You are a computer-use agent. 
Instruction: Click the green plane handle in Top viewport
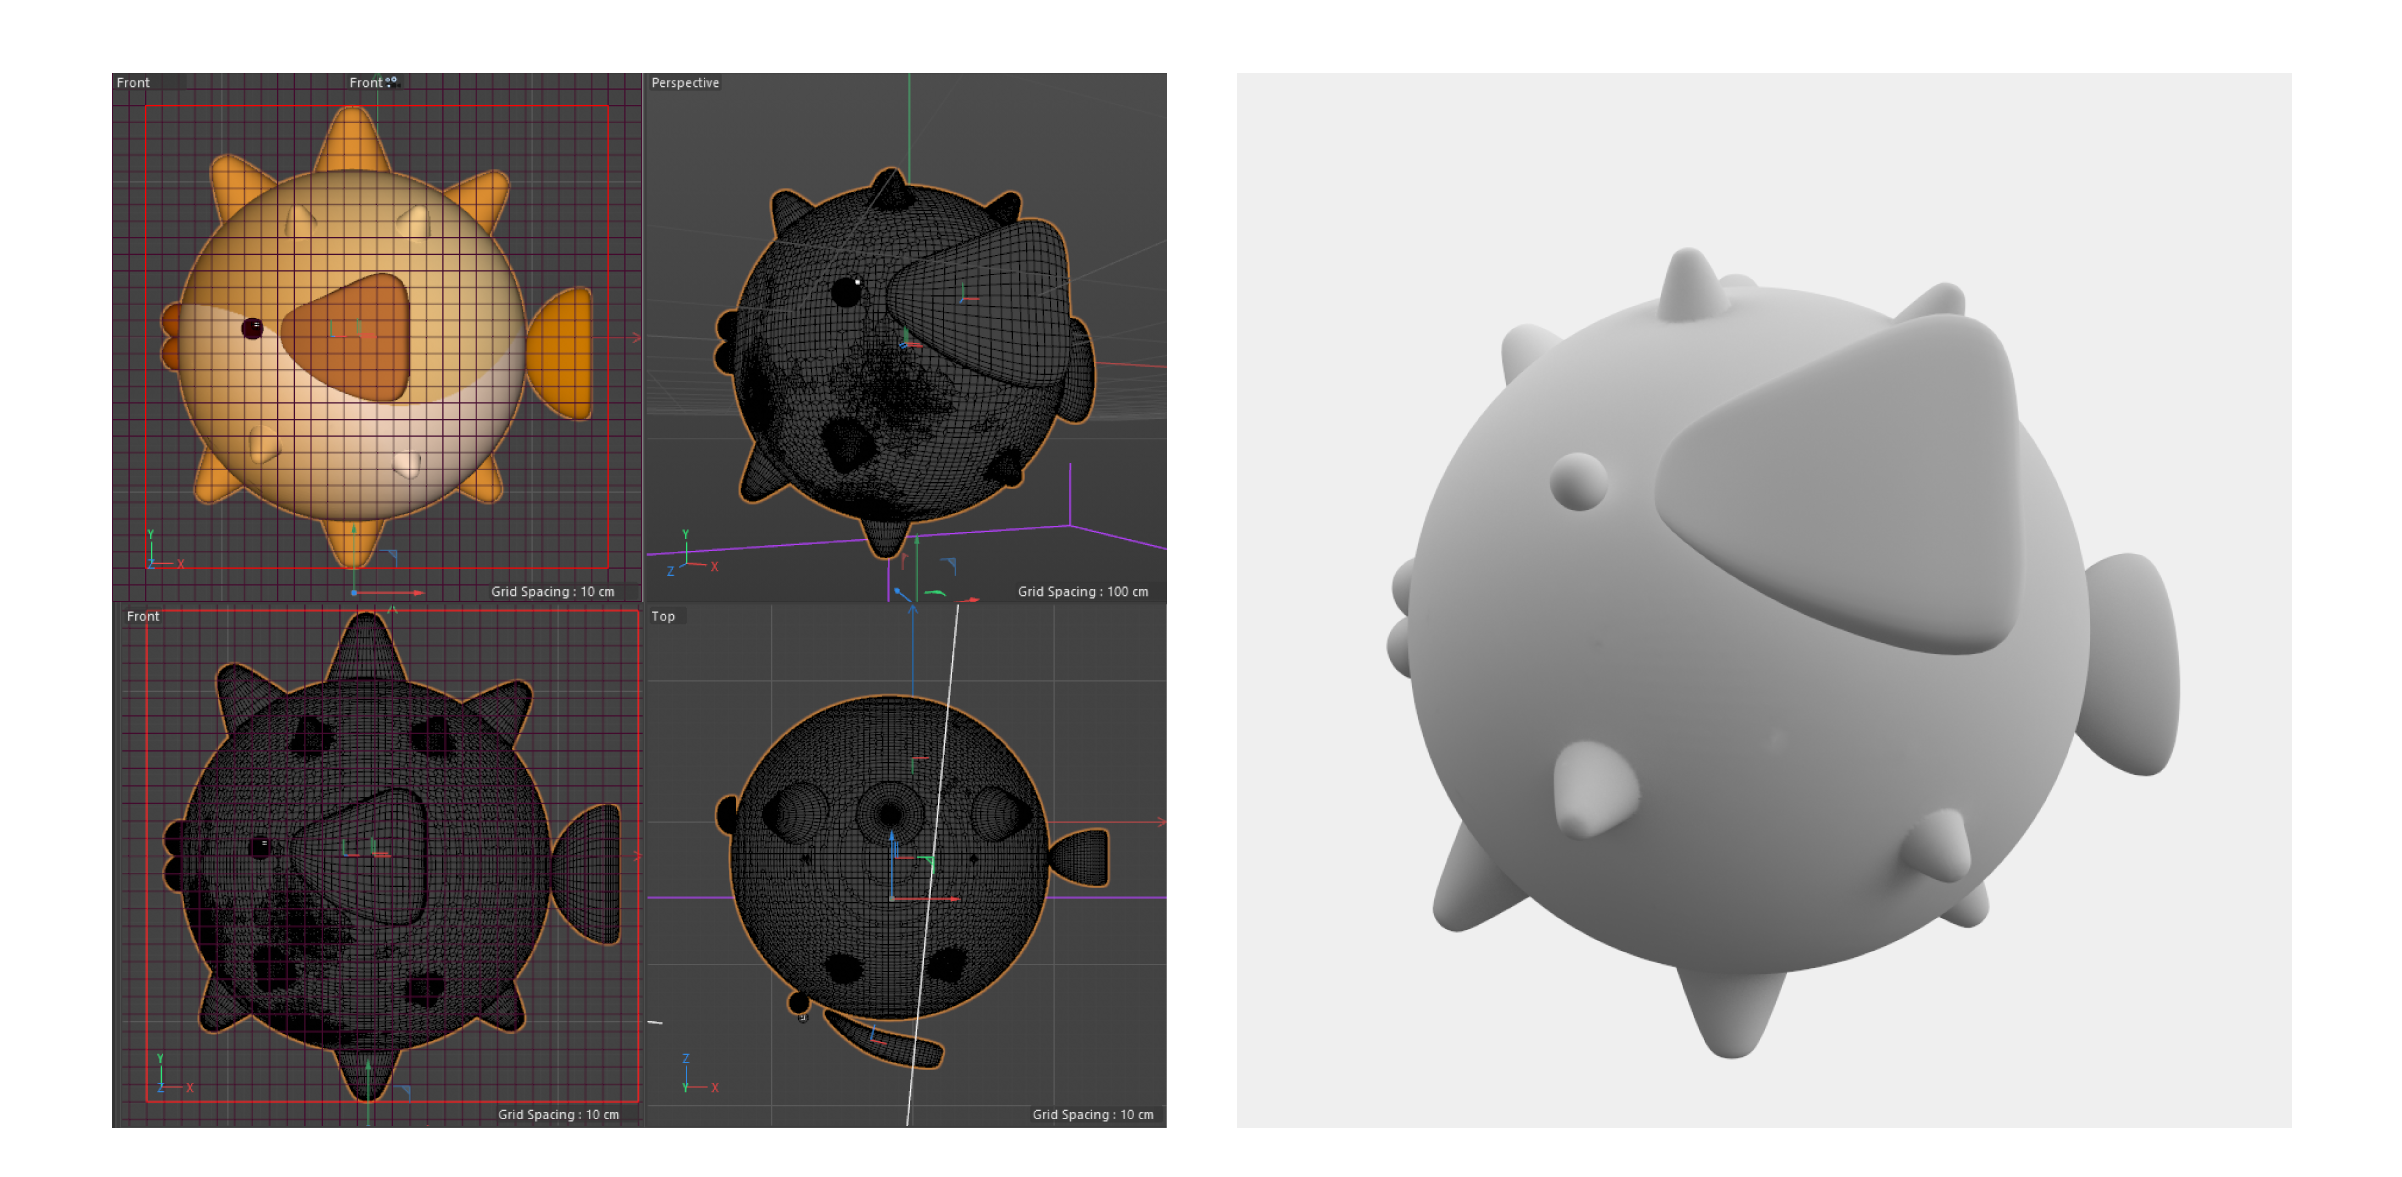tap(931, 860)
